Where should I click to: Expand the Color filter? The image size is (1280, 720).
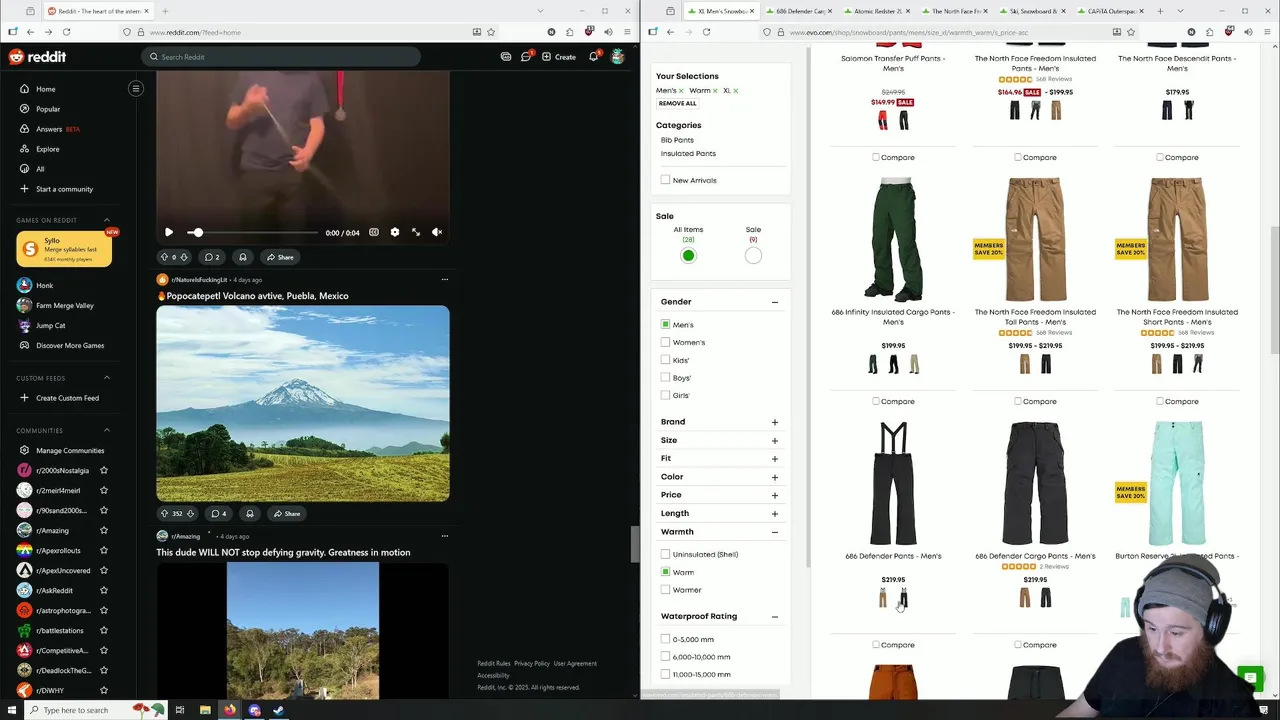[774, 477]
